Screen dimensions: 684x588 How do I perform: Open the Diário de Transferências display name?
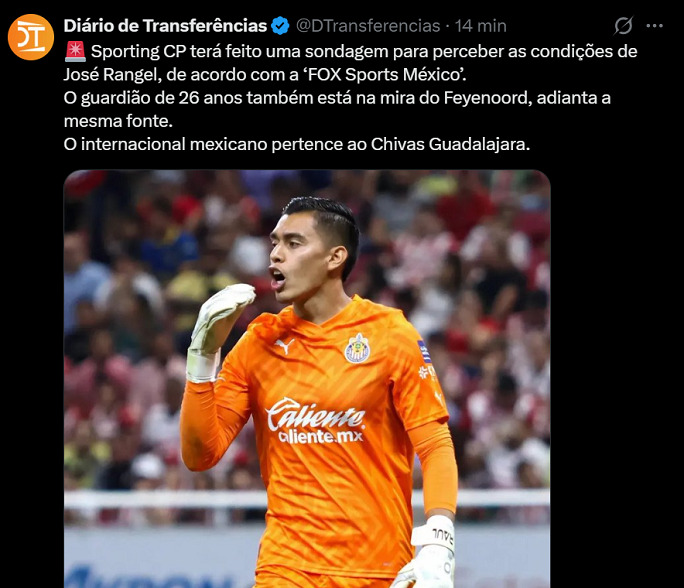[x=165, y=26]
